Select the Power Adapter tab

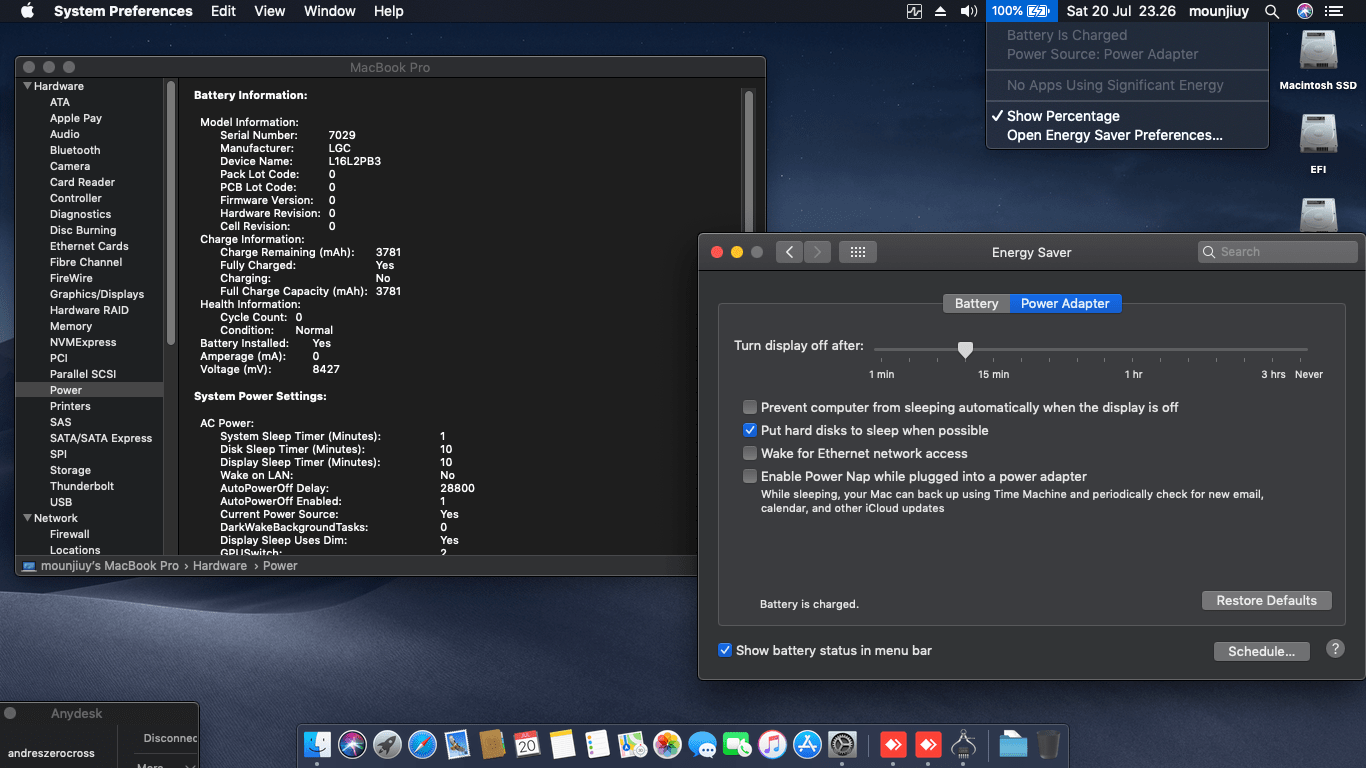1065,303
